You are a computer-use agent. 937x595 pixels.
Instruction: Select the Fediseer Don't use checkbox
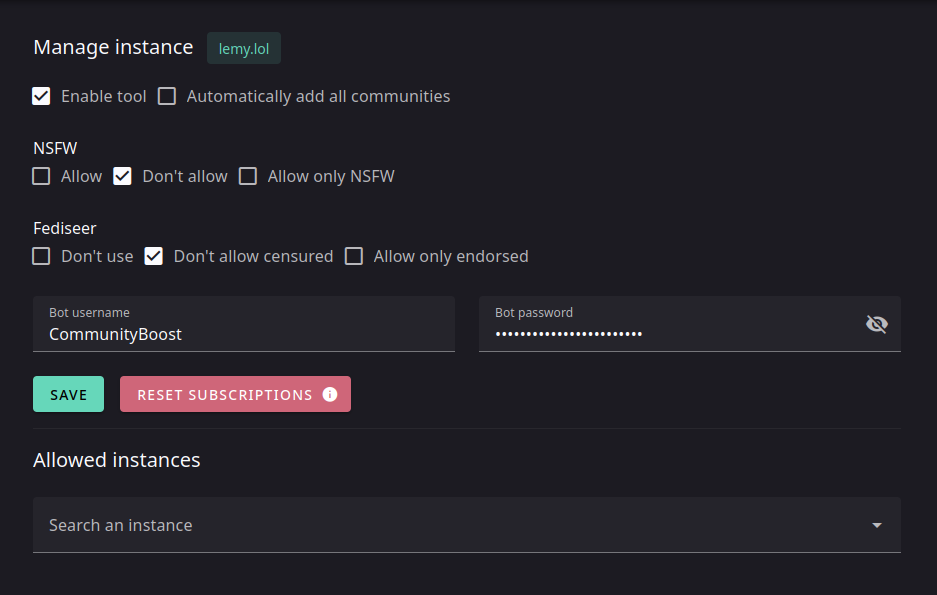(41, 256)
